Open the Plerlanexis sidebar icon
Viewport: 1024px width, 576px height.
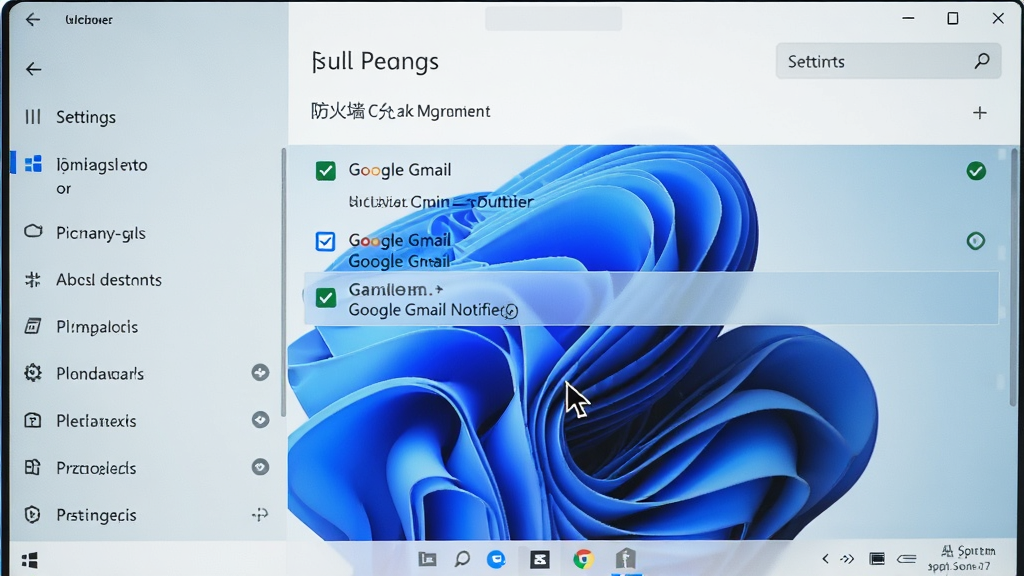pos(33,420)
